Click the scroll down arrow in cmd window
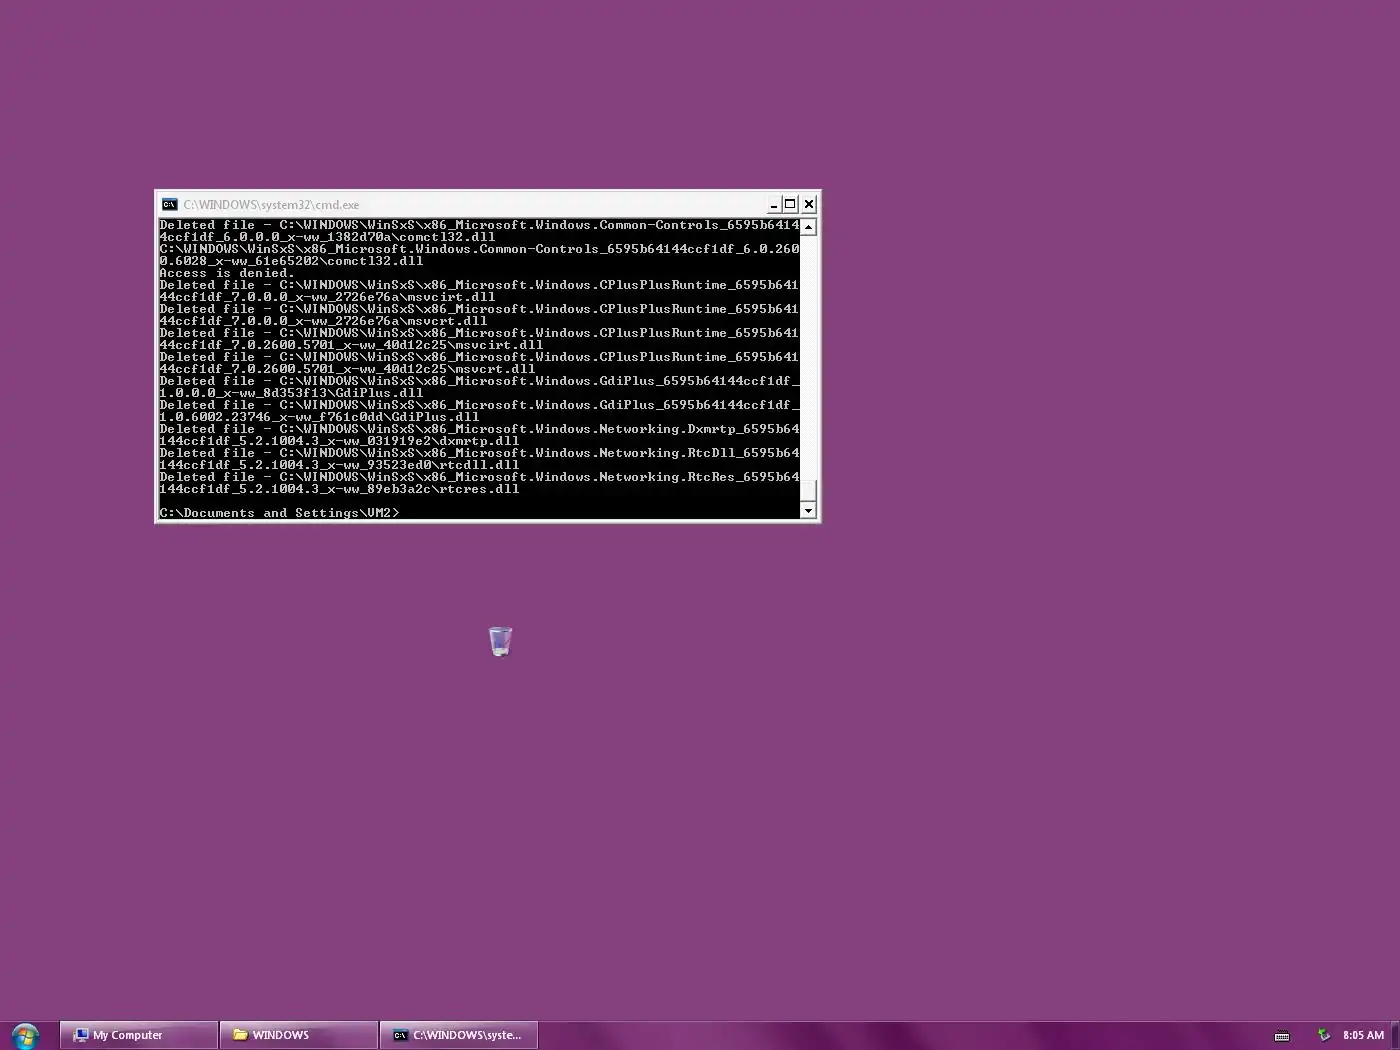 [x=808, y=511]
